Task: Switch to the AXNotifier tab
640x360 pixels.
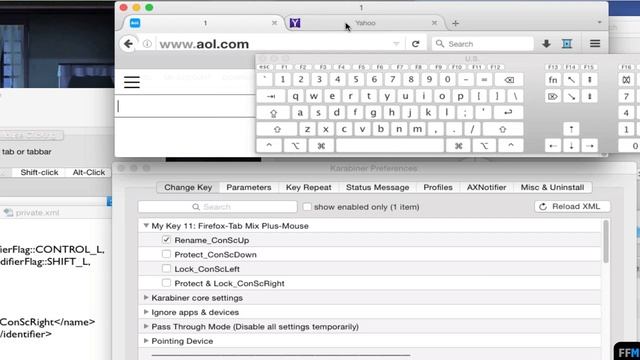Action: tap(487, 187)
